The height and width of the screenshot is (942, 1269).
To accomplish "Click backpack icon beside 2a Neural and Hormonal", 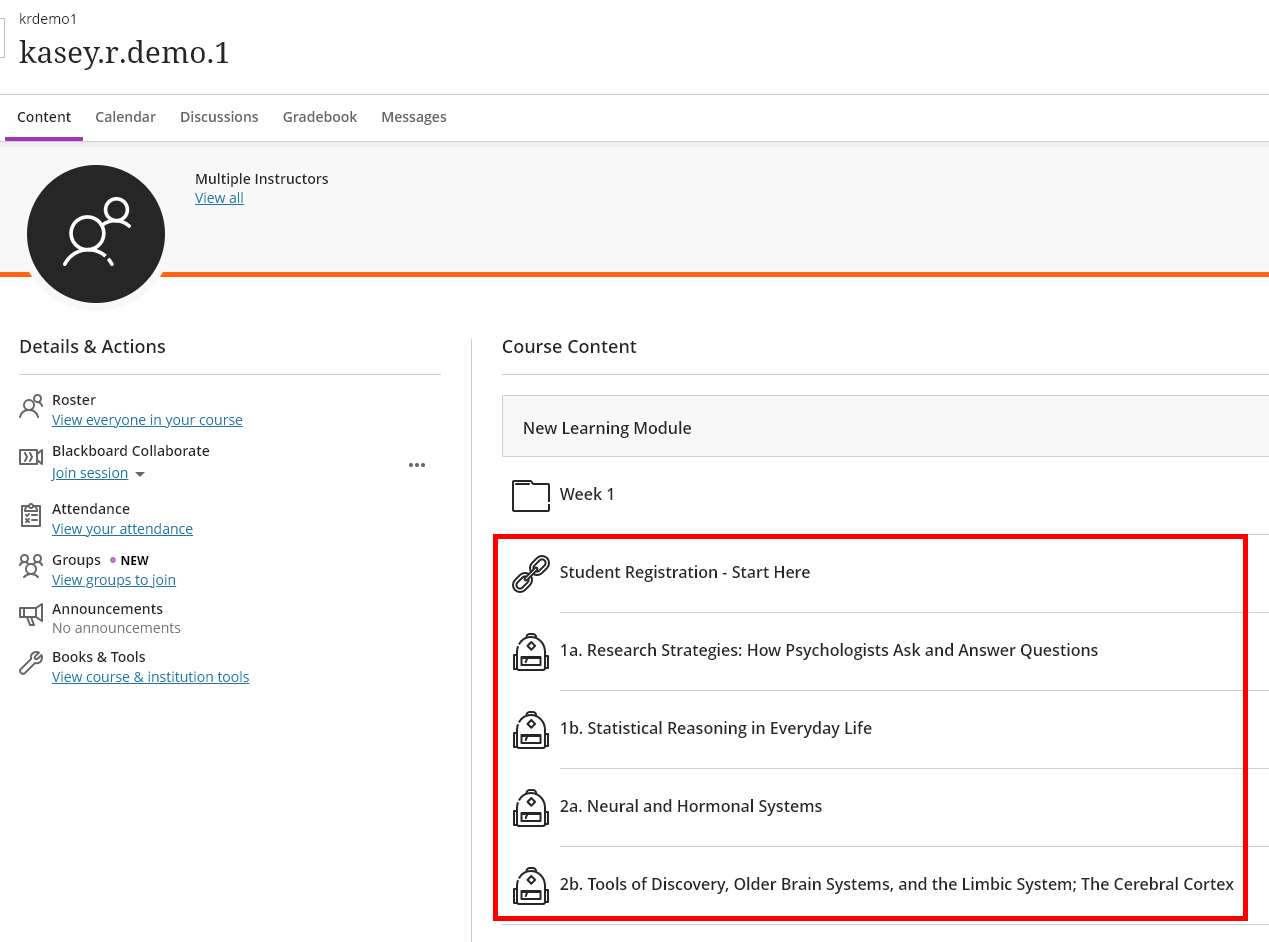I will (x=531, y=808).
